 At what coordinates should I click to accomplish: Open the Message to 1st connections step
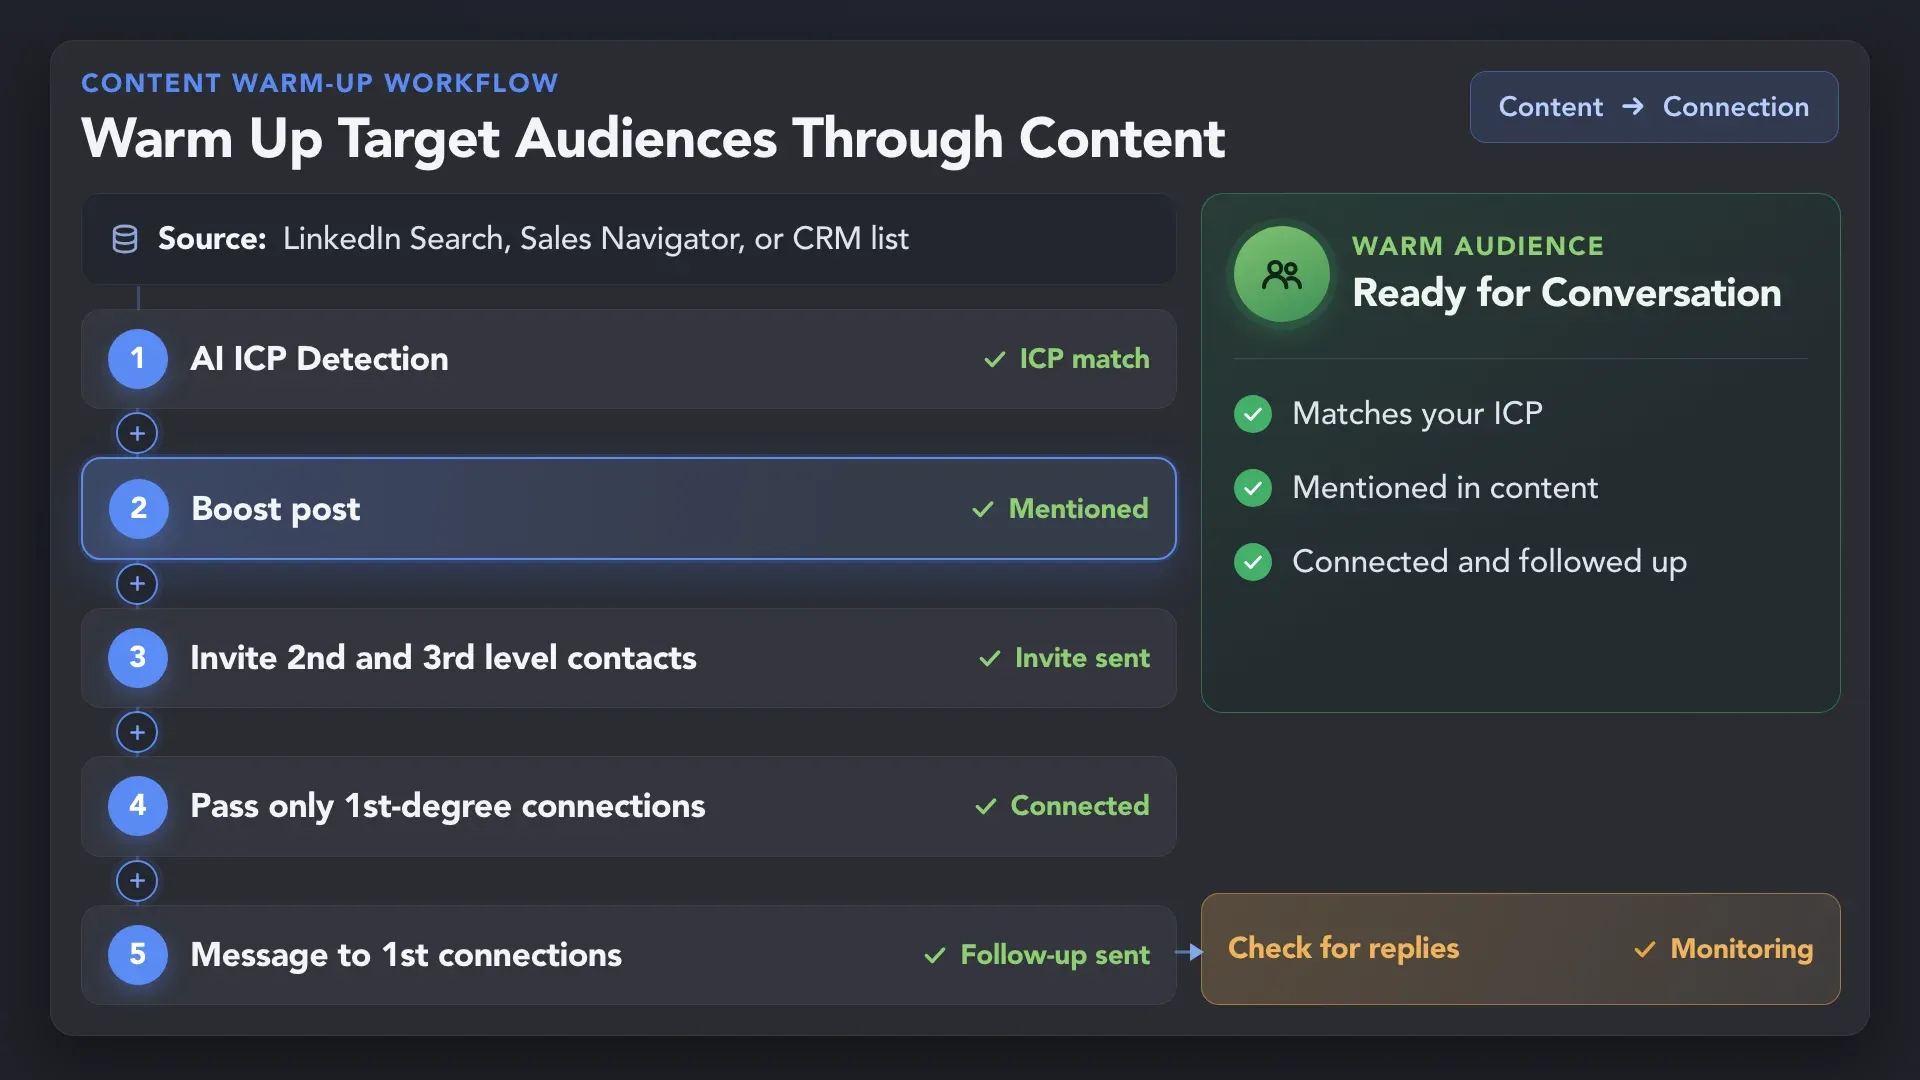(629, 955)
